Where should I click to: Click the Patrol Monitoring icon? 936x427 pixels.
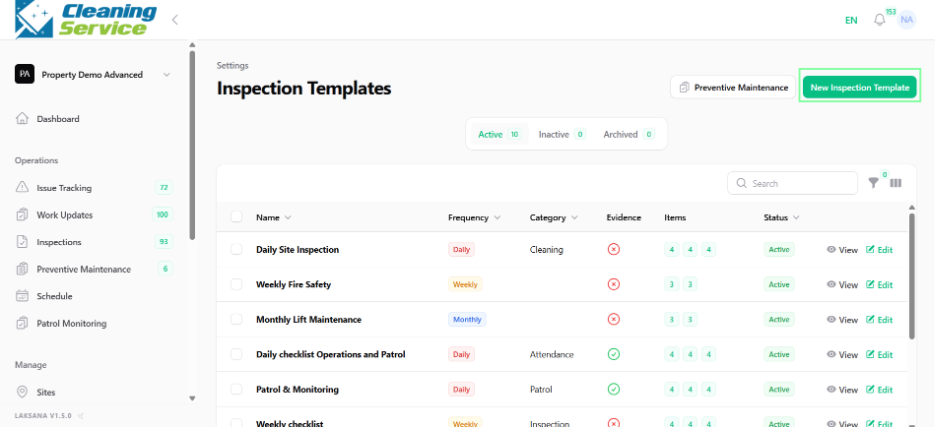[x=22, y=323]
